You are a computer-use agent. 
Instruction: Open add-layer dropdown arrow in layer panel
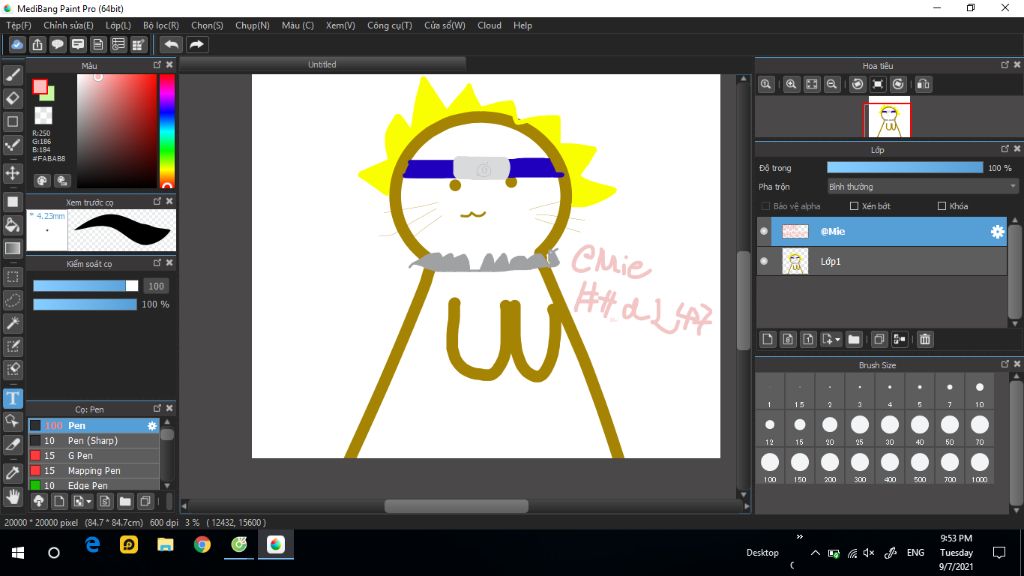[837, 340]
